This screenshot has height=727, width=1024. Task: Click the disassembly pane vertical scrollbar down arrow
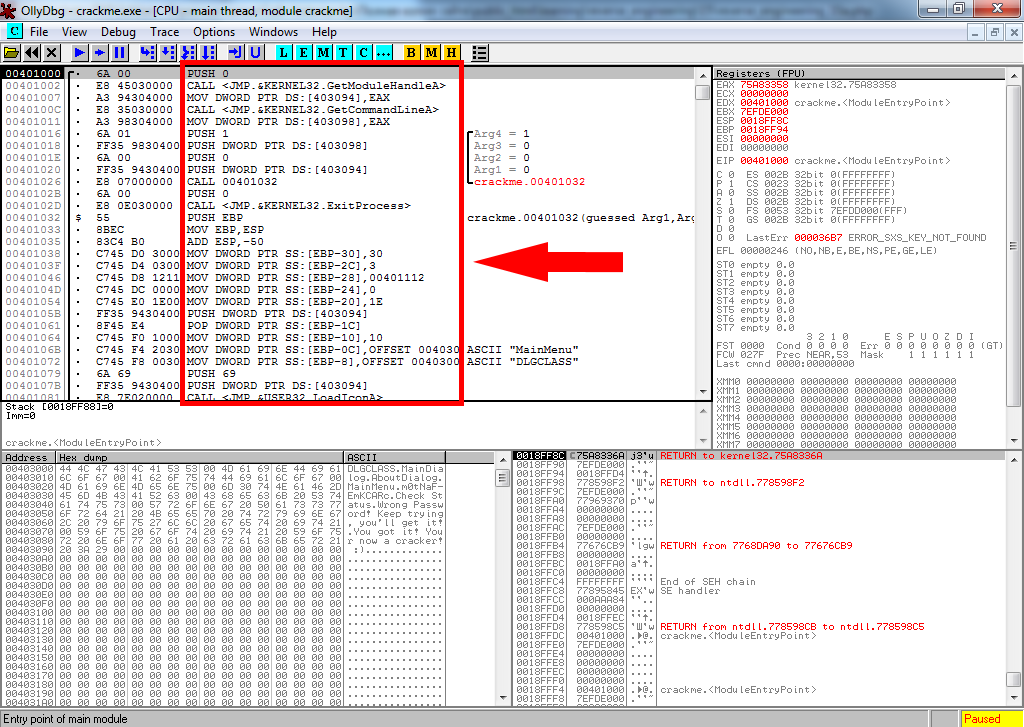coord(703,394)
